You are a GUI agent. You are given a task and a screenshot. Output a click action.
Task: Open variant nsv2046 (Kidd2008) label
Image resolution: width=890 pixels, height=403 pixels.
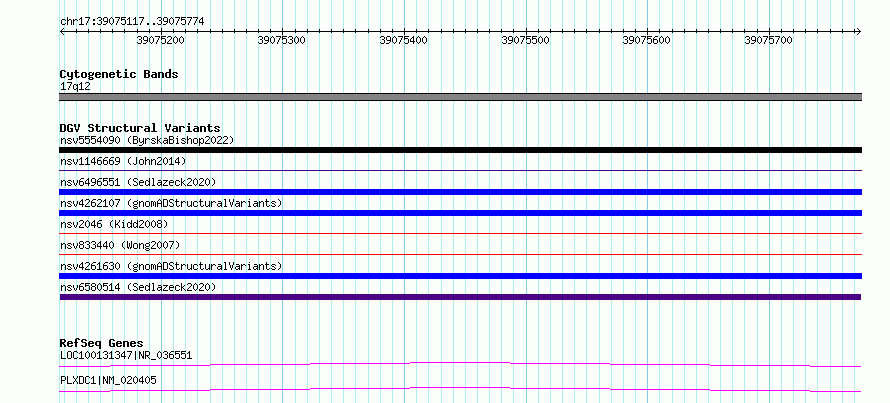(x=114, y=224)
